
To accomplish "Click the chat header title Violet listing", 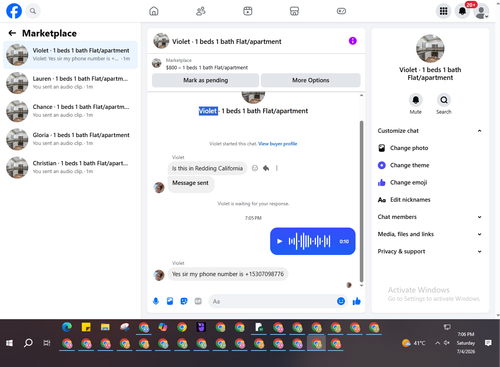I will tap(227, 41).
